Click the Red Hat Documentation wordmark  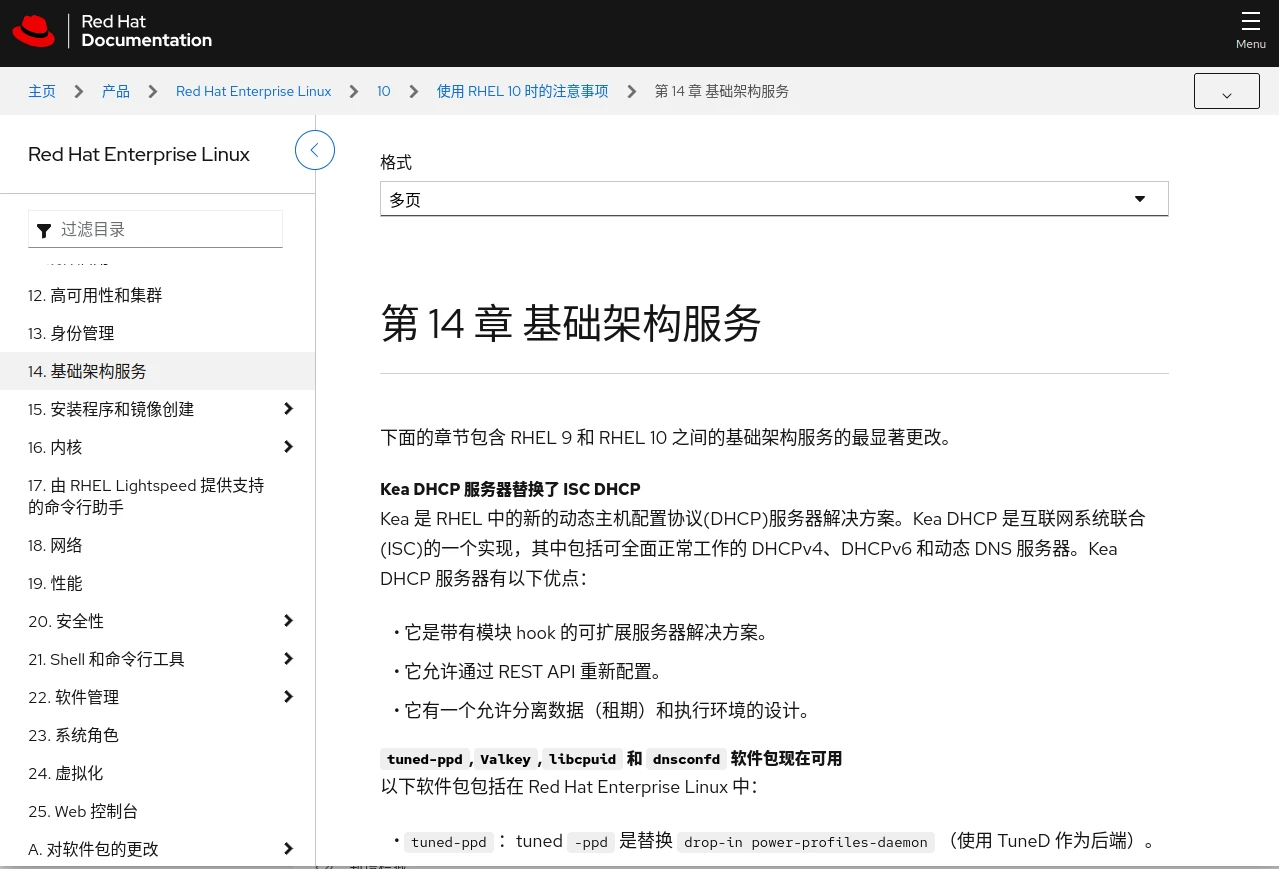[146, 31]
